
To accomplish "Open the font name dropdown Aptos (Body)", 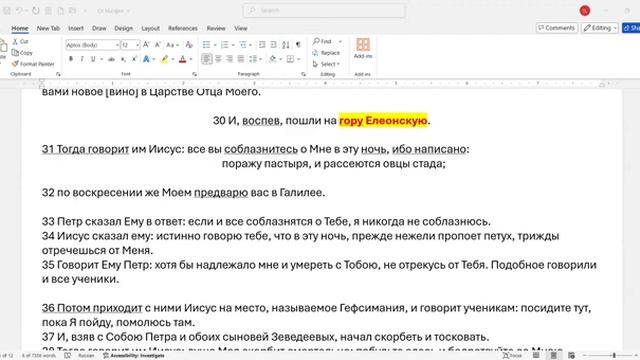I will tap(117, 44).
